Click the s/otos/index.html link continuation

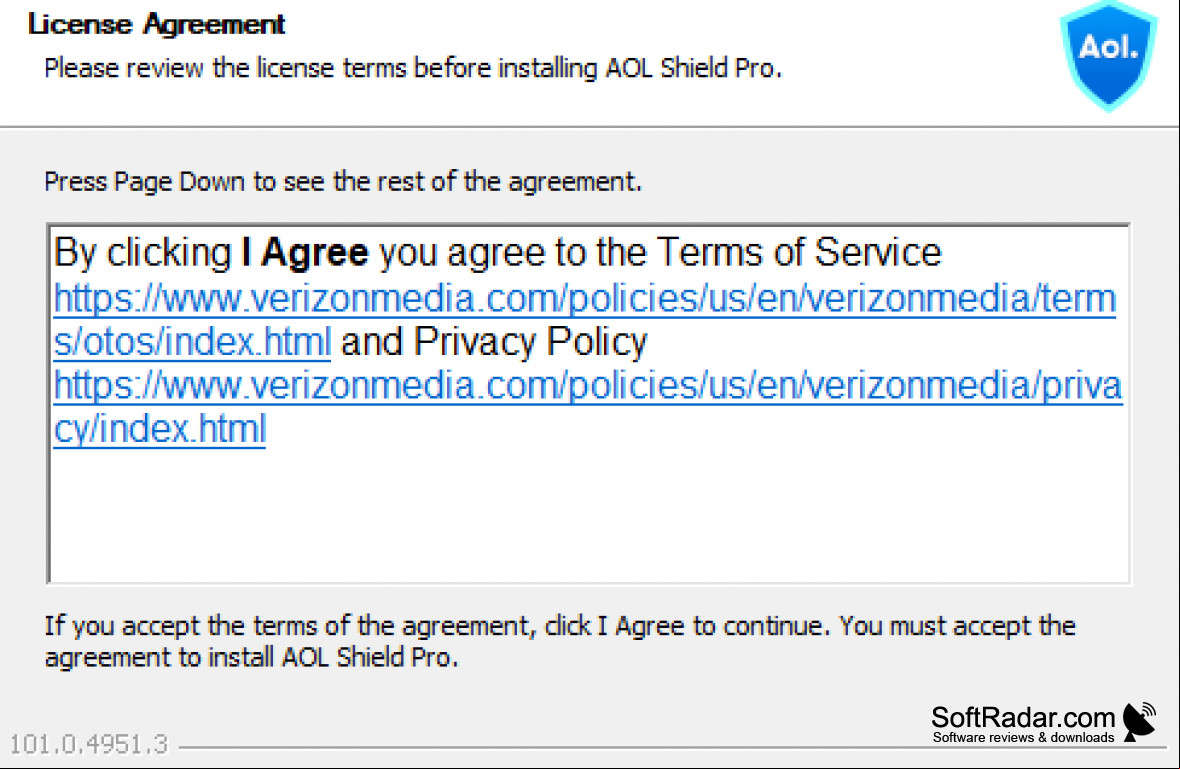click(192, 342)
